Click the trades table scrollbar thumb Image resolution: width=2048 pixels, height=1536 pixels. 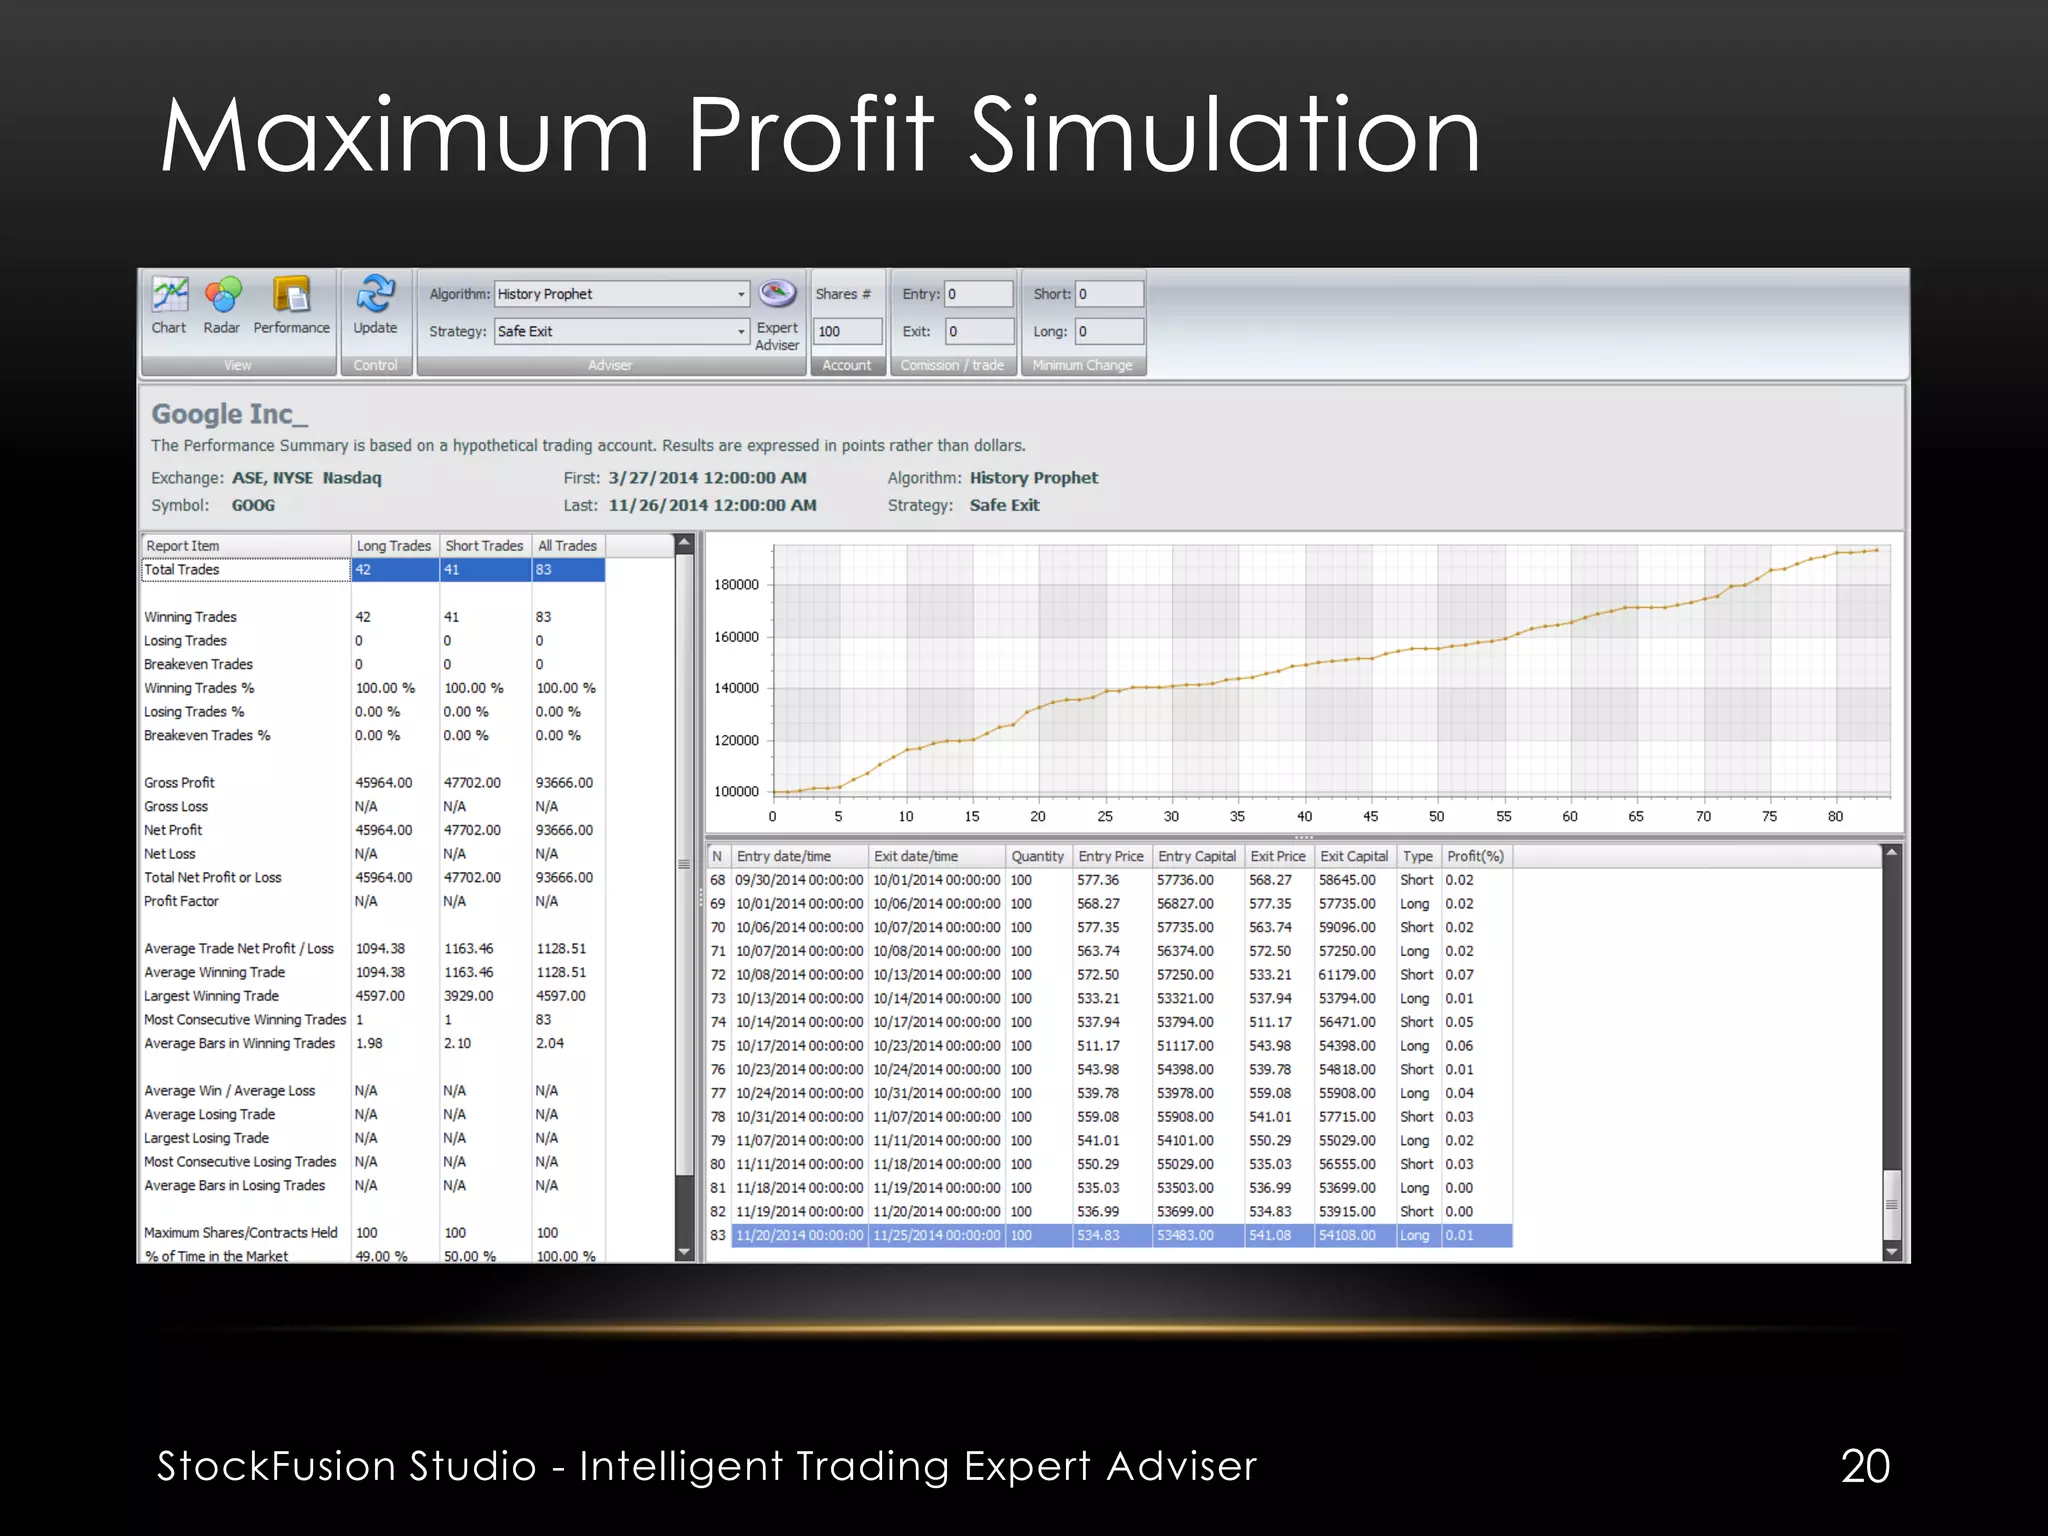click(1891, 1204)
